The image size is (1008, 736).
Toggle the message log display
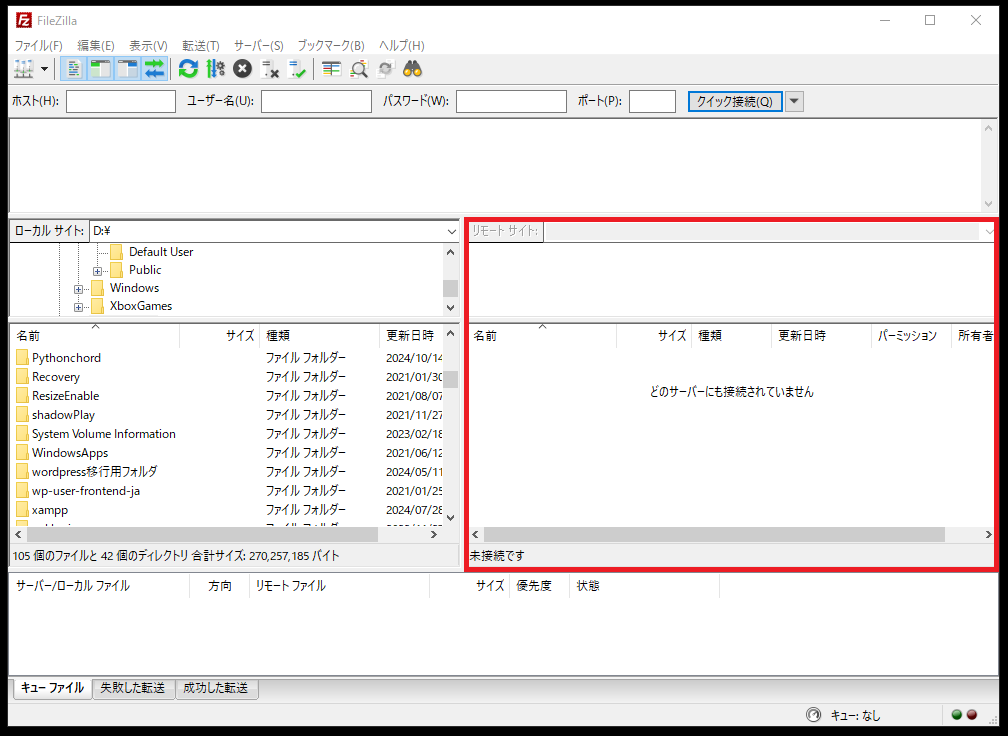[x=74, y=69]
